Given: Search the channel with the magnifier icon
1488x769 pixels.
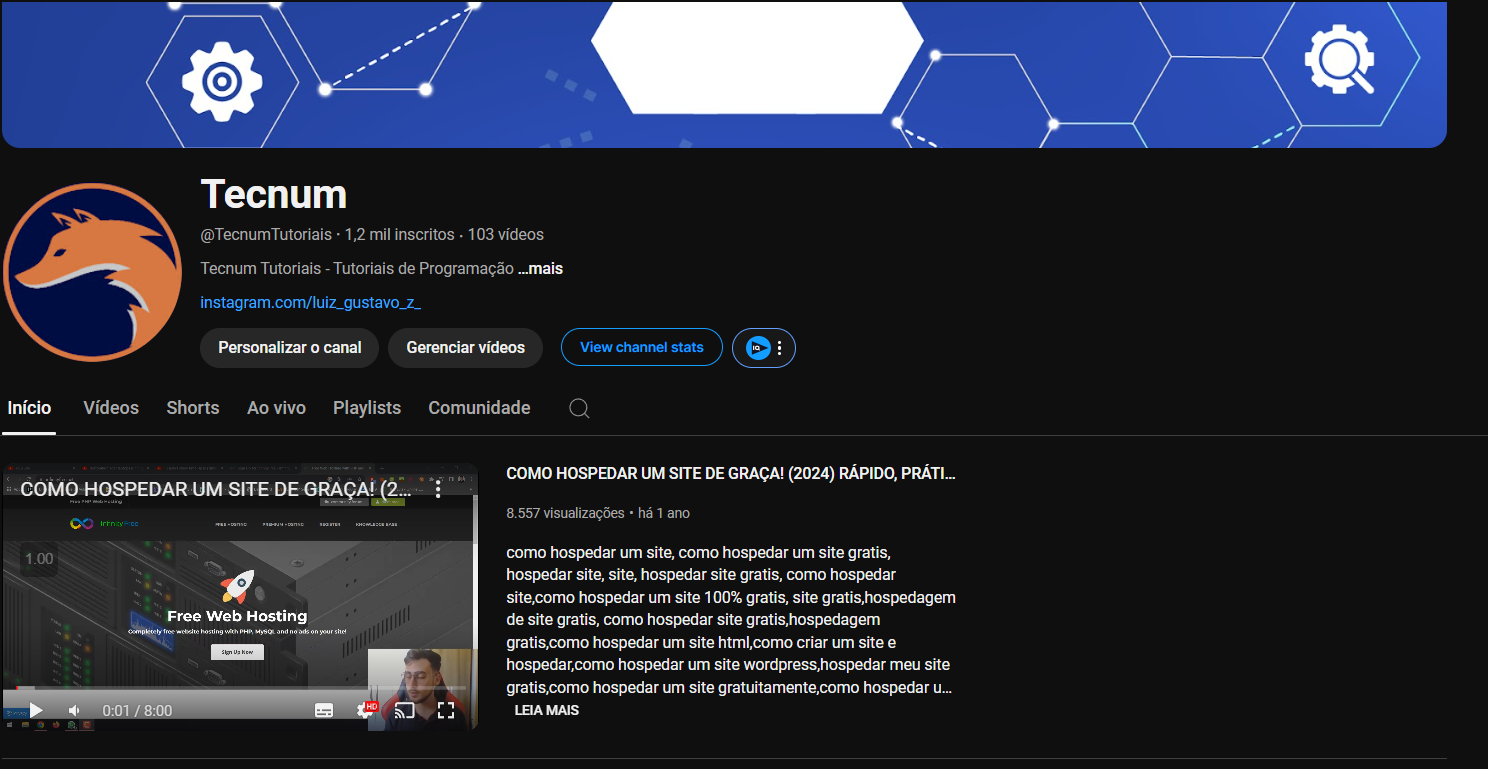Looking at the screenshot, I should [x=579, y=408].
